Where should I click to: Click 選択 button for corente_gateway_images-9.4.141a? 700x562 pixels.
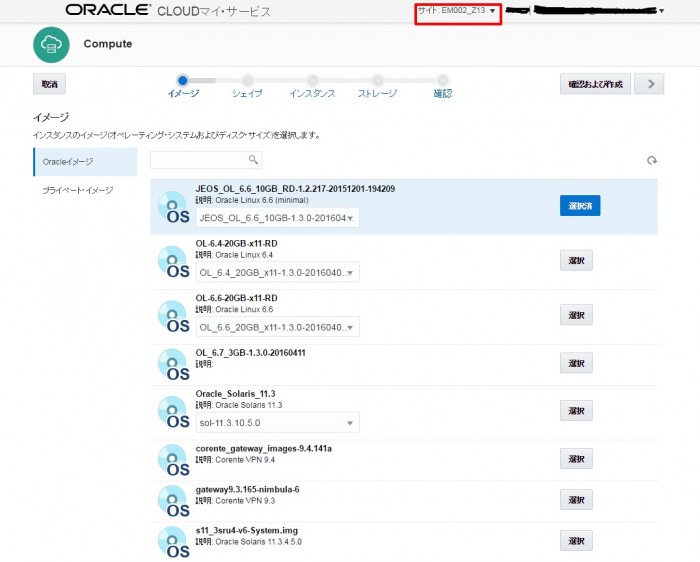tap(576, 459)
